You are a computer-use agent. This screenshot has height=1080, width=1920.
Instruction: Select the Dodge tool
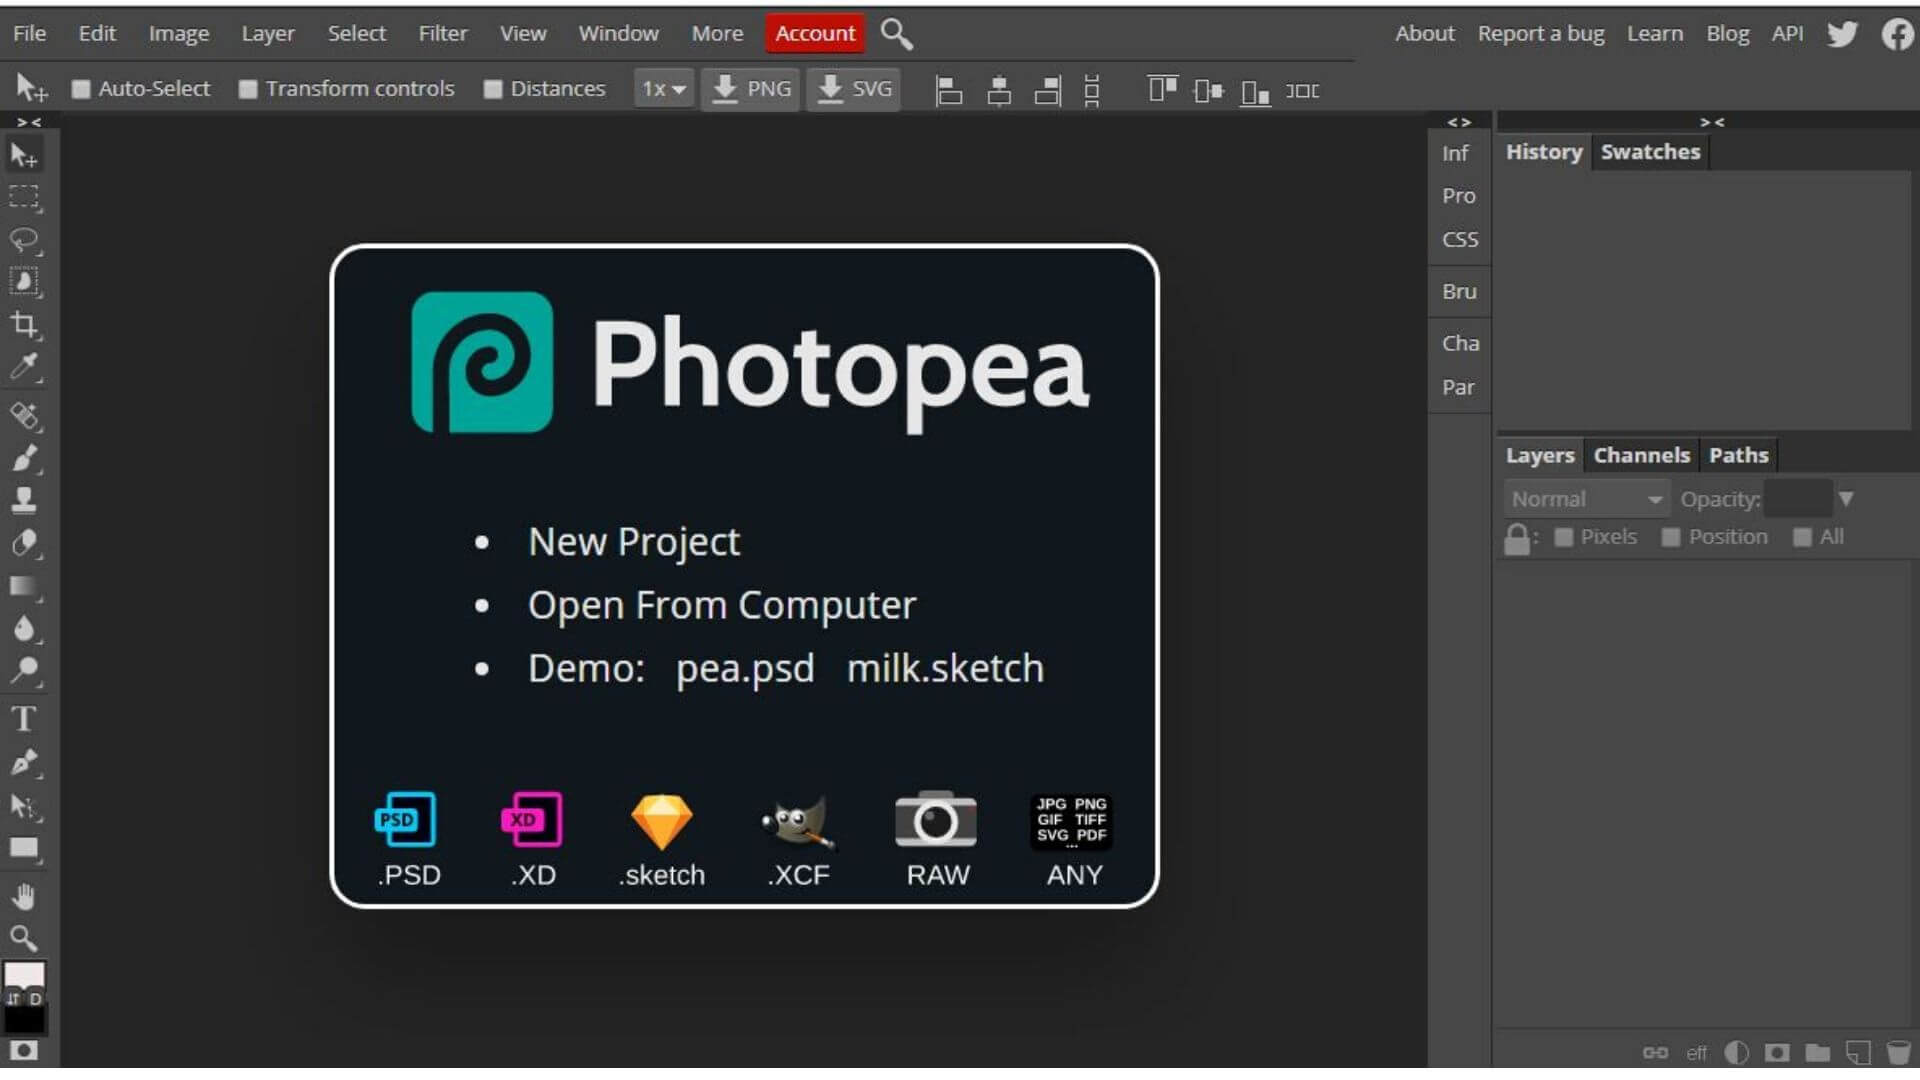[24, 670]
